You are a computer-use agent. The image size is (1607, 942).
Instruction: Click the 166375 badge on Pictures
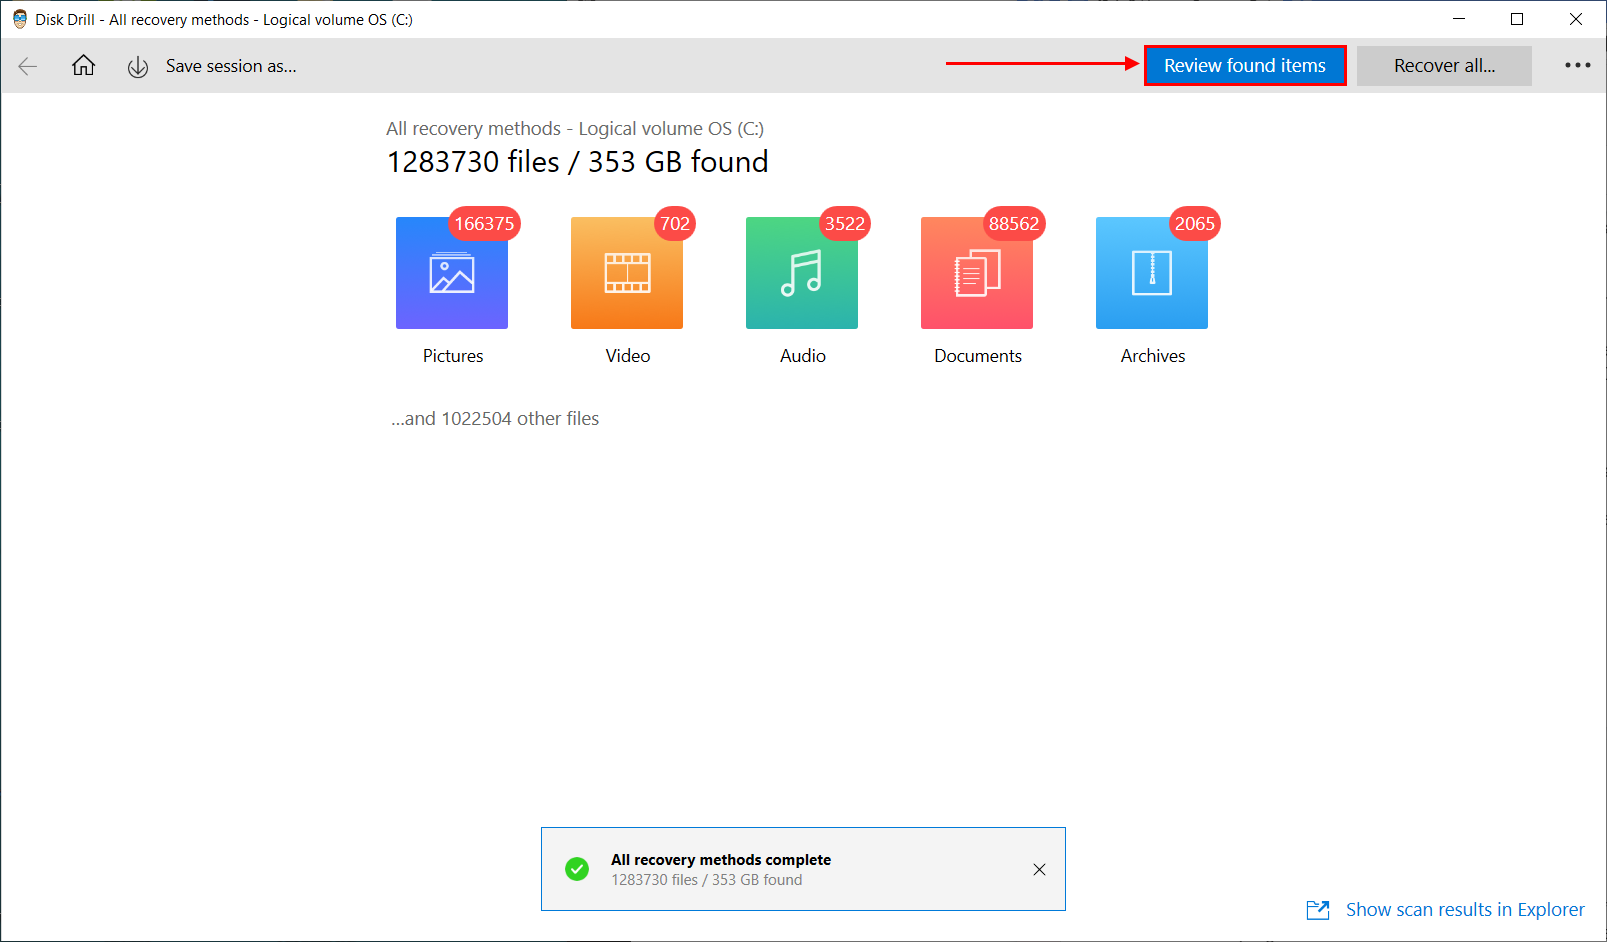[485, 224]
